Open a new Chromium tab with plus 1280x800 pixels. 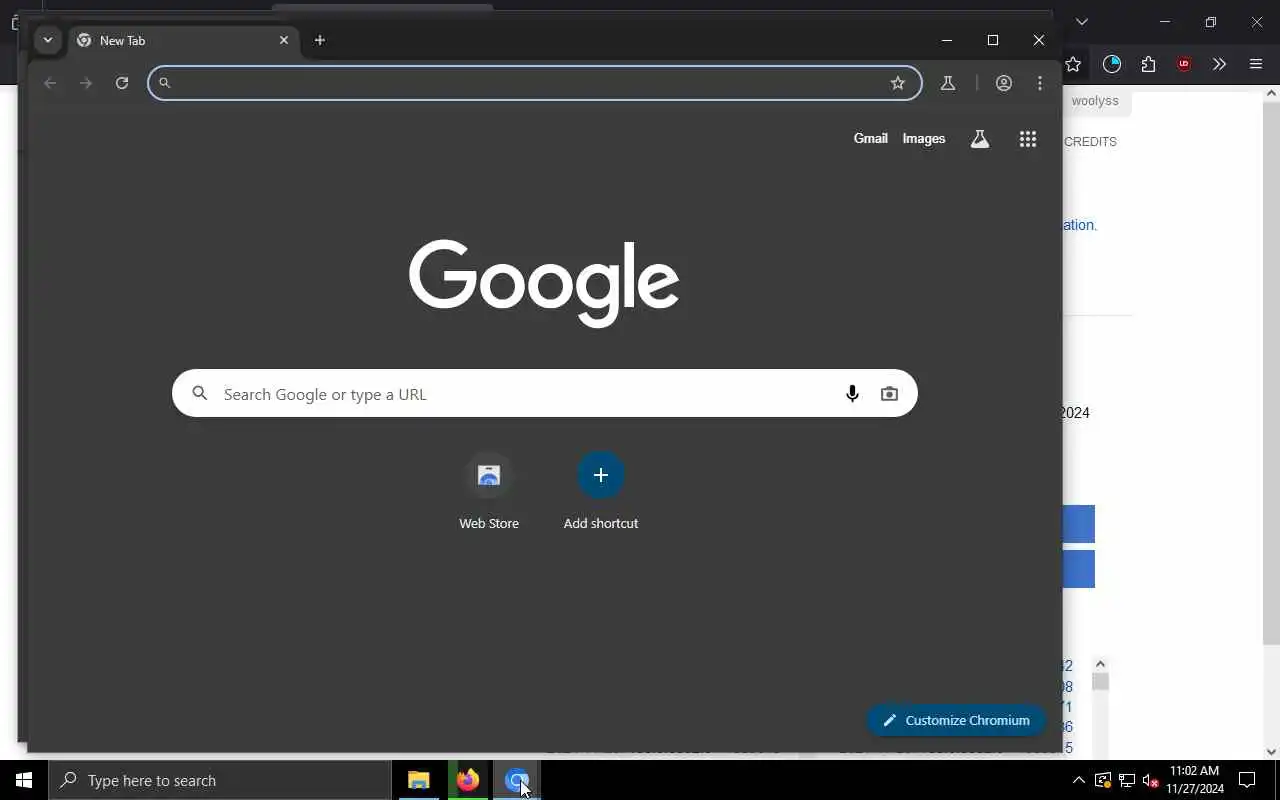(320, 40)
